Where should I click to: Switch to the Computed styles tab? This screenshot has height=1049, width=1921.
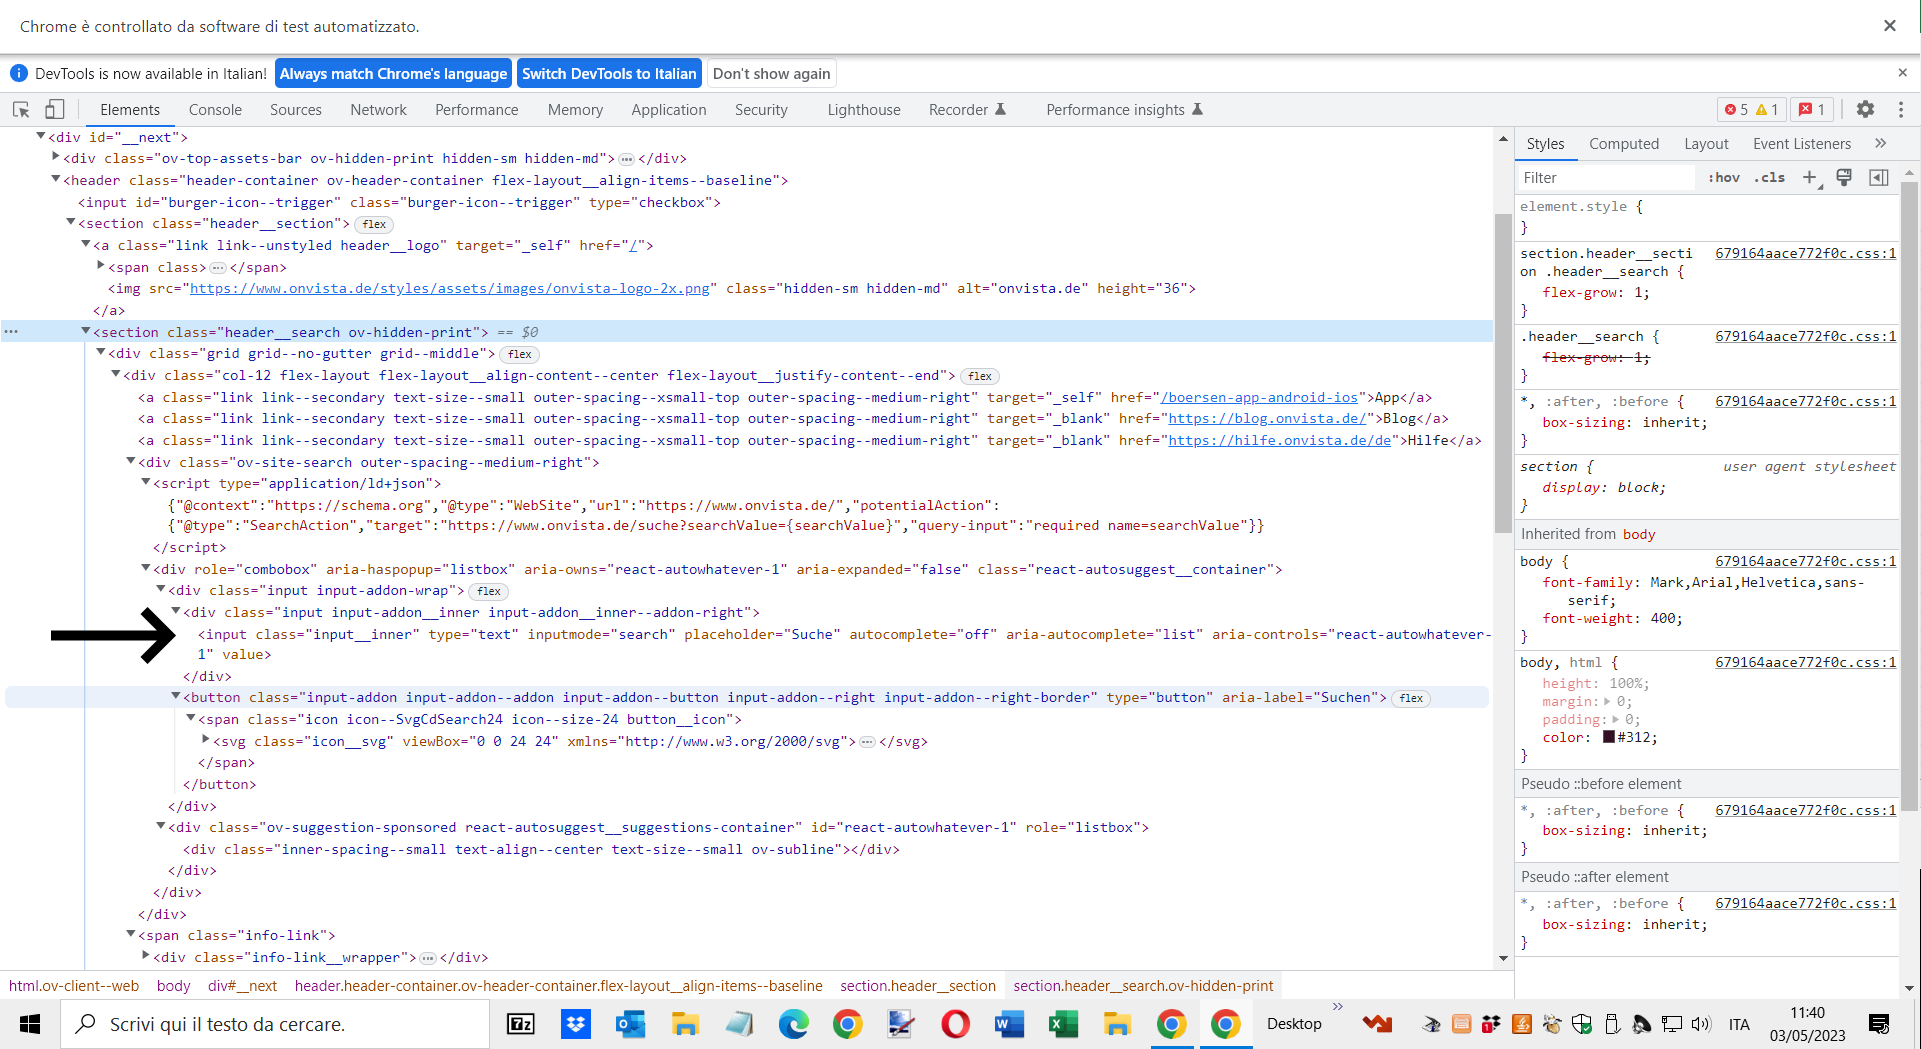coord(1624,144)
